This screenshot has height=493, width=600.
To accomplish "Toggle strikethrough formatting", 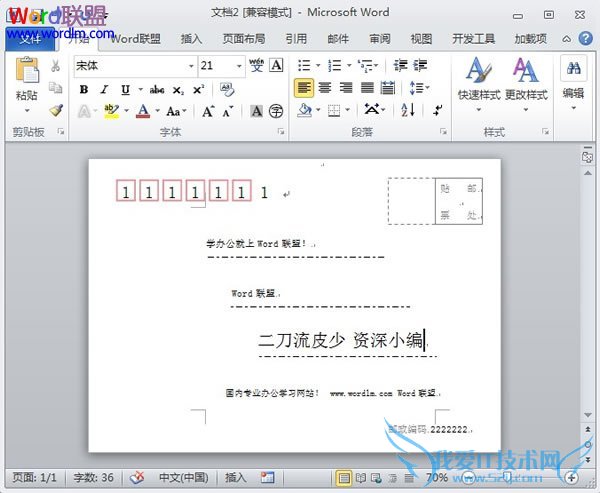I will (157, 90).
